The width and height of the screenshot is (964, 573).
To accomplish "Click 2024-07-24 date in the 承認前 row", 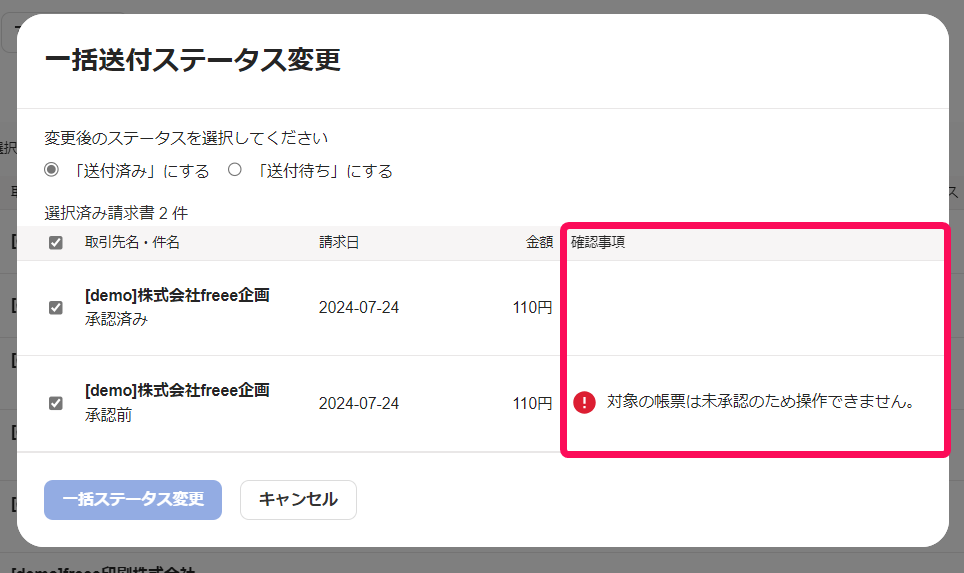I will [359, 403].
